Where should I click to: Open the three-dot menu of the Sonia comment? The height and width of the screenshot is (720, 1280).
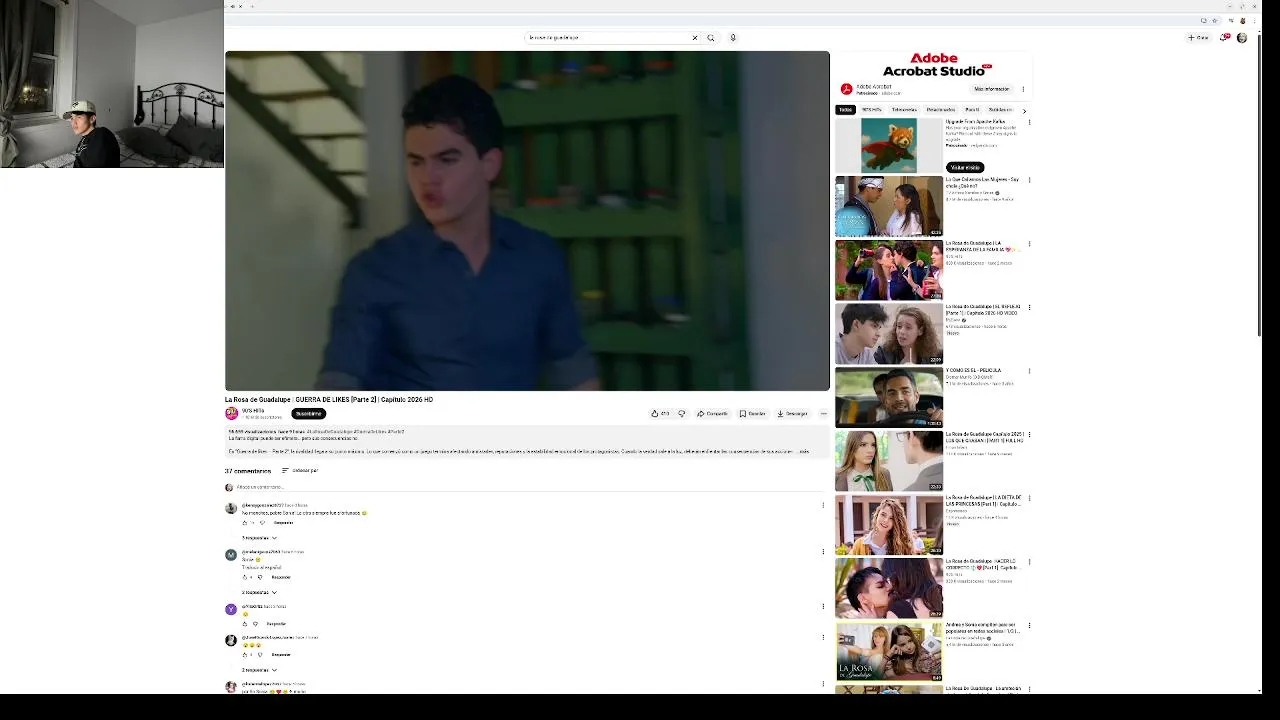[x=823, y=551]
